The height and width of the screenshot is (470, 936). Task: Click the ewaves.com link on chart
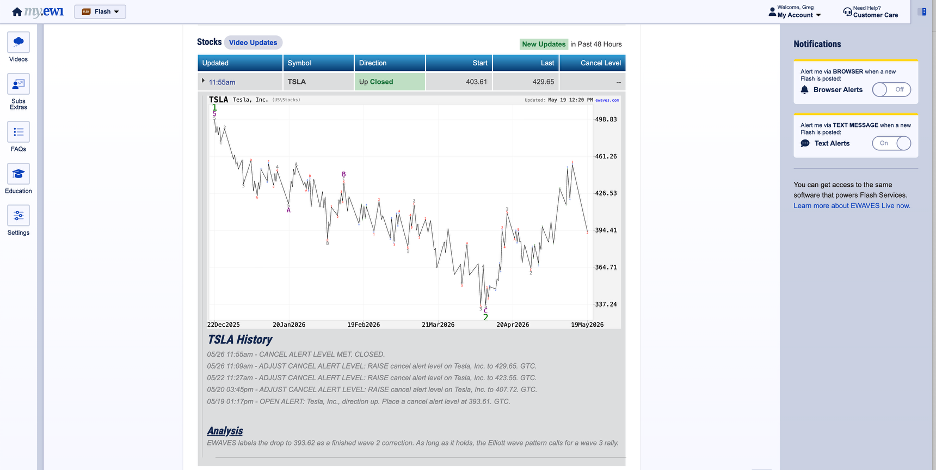[608, 100]
